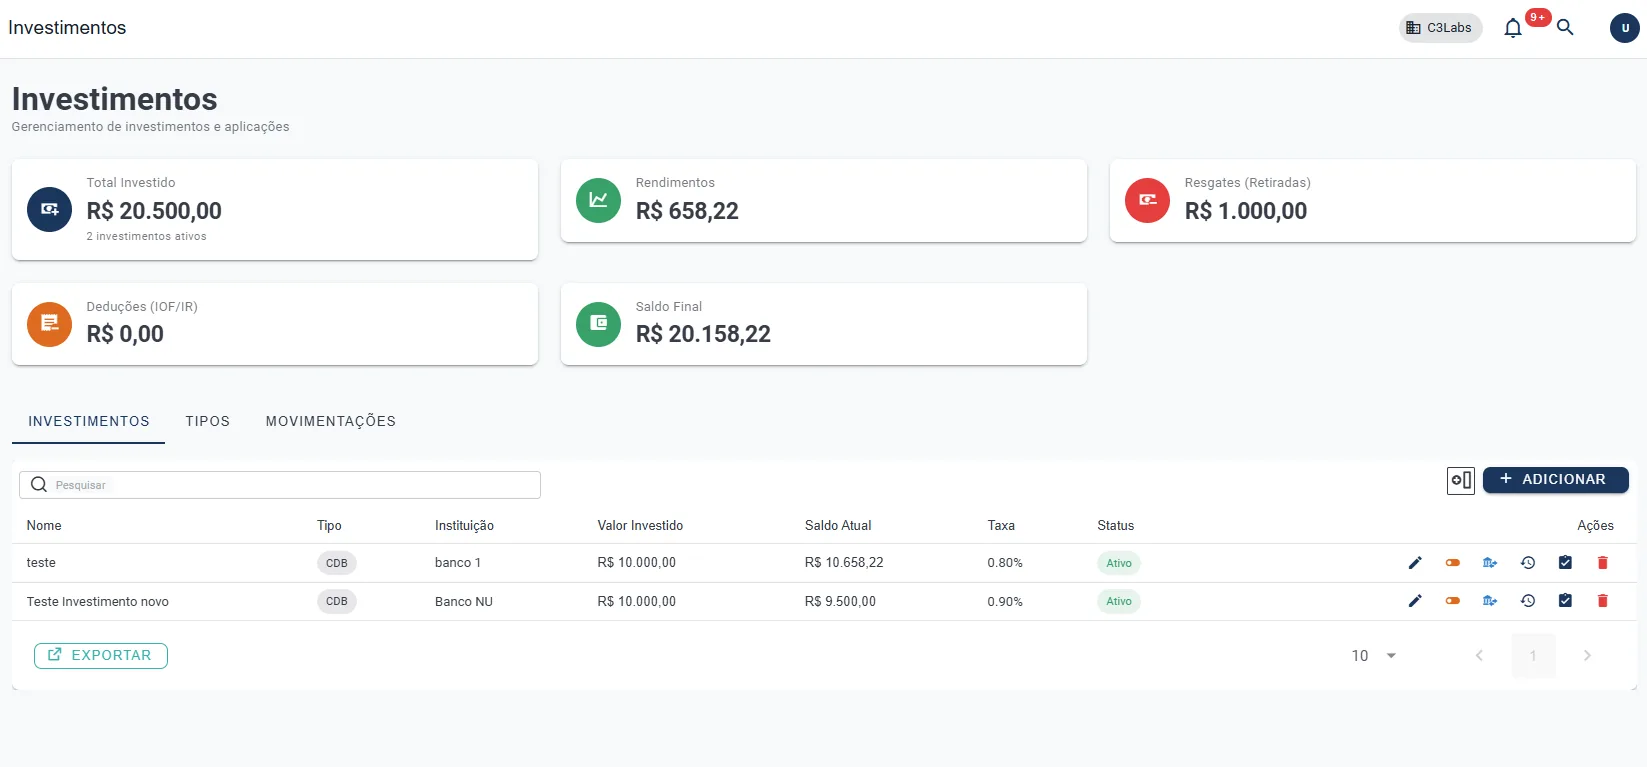Select the INVESTIMENTOS tab
Screen dimensions: 1647x767
click(x=89, y=421)
